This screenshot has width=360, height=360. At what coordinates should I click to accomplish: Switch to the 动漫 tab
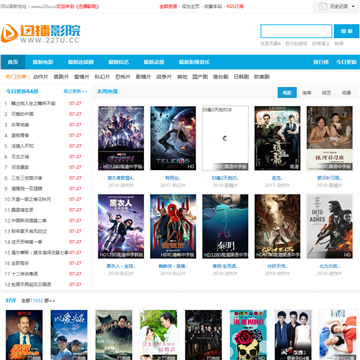[x=346, y=93]
